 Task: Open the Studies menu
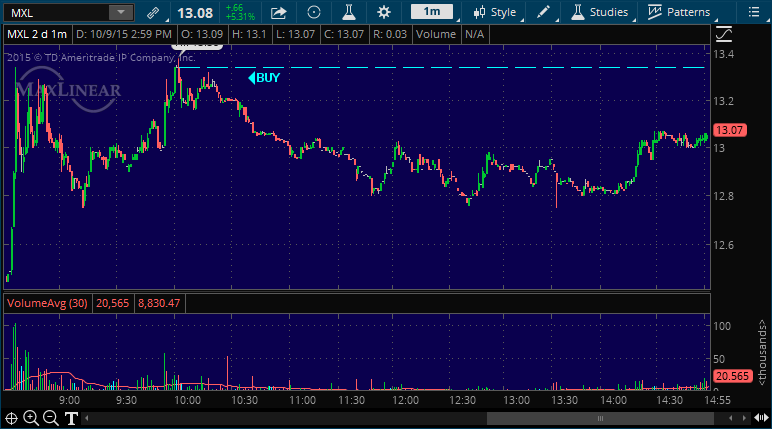coord(600,13)
